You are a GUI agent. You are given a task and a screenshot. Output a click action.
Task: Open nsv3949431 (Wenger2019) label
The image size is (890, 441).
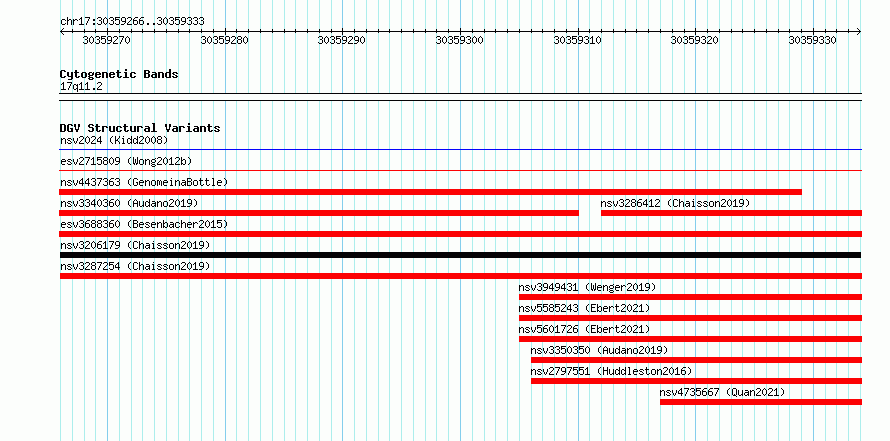point(587,287)
